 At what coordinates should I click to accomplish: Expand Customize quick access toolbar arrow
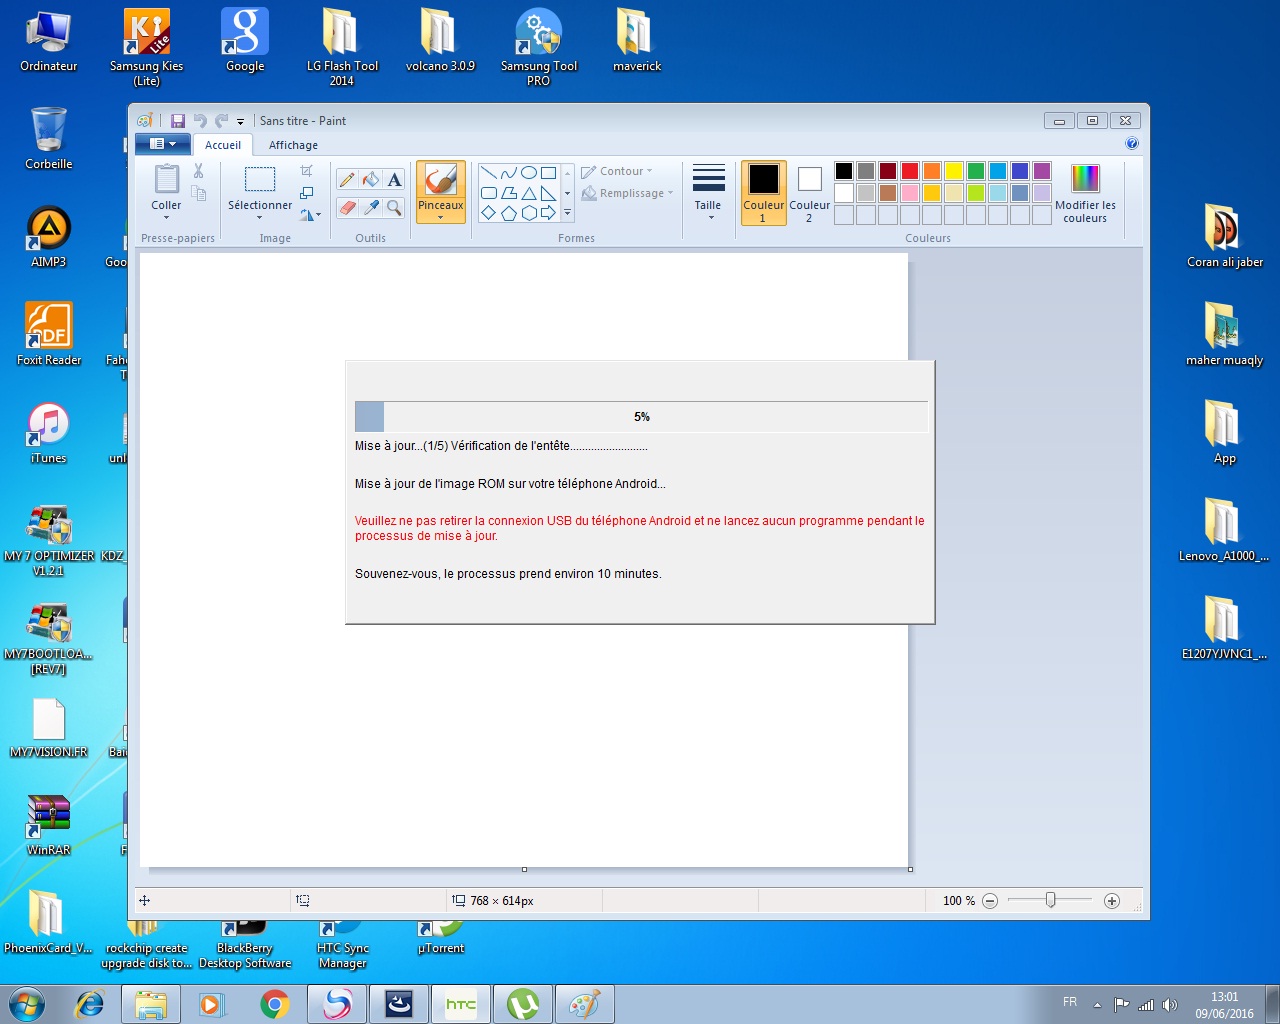pyautogui.click(x=240, y=122)
